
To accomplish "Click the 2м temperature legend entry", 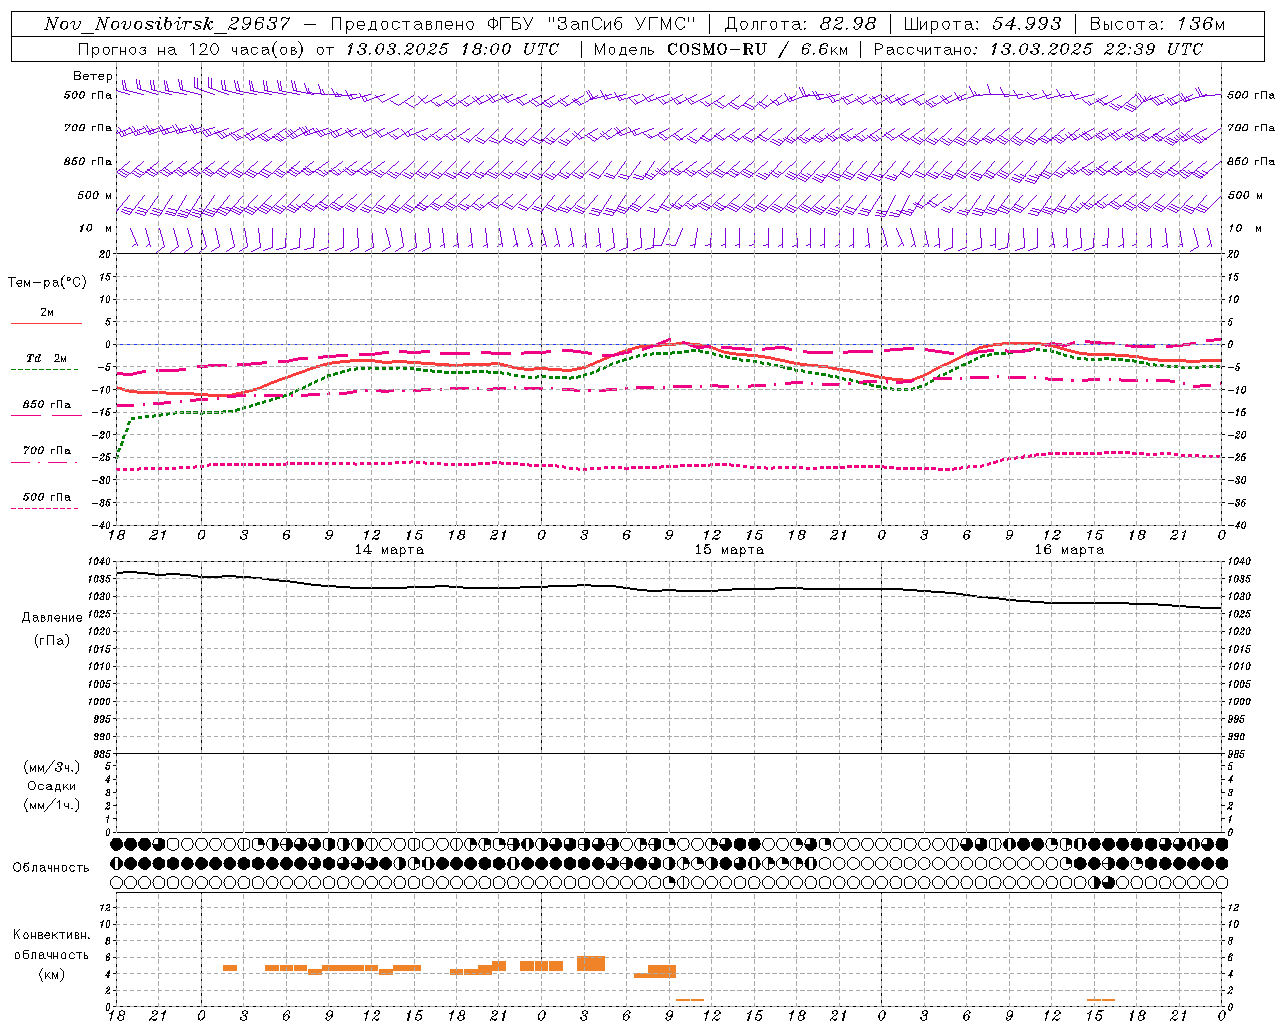I will [x=47, y=313].
